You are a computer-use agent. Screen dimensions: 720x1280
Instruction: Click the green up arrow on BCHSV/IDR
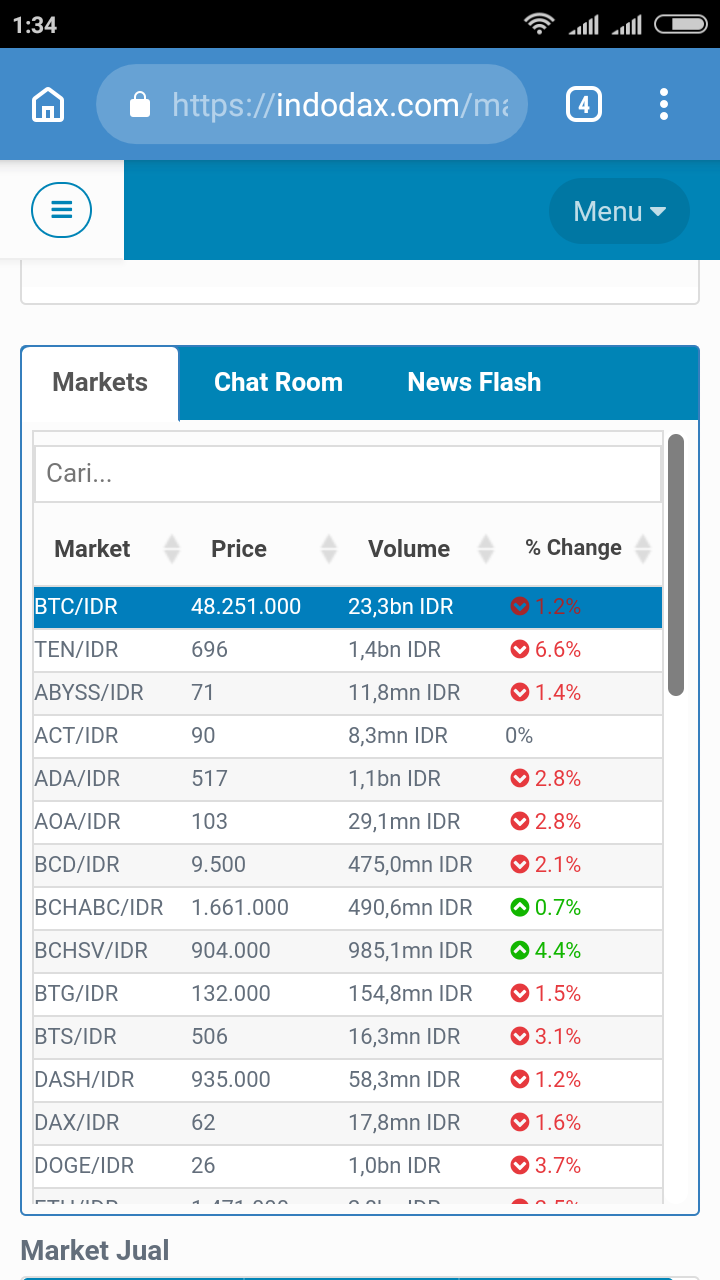(519, 951)
